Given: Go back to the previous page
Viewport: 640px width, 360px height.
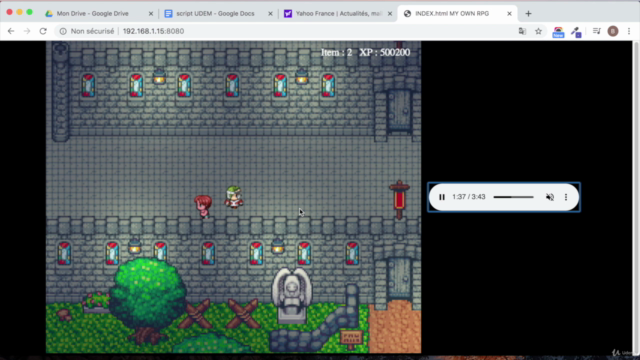Looking at the screenshot, I should tap(11, 31).
